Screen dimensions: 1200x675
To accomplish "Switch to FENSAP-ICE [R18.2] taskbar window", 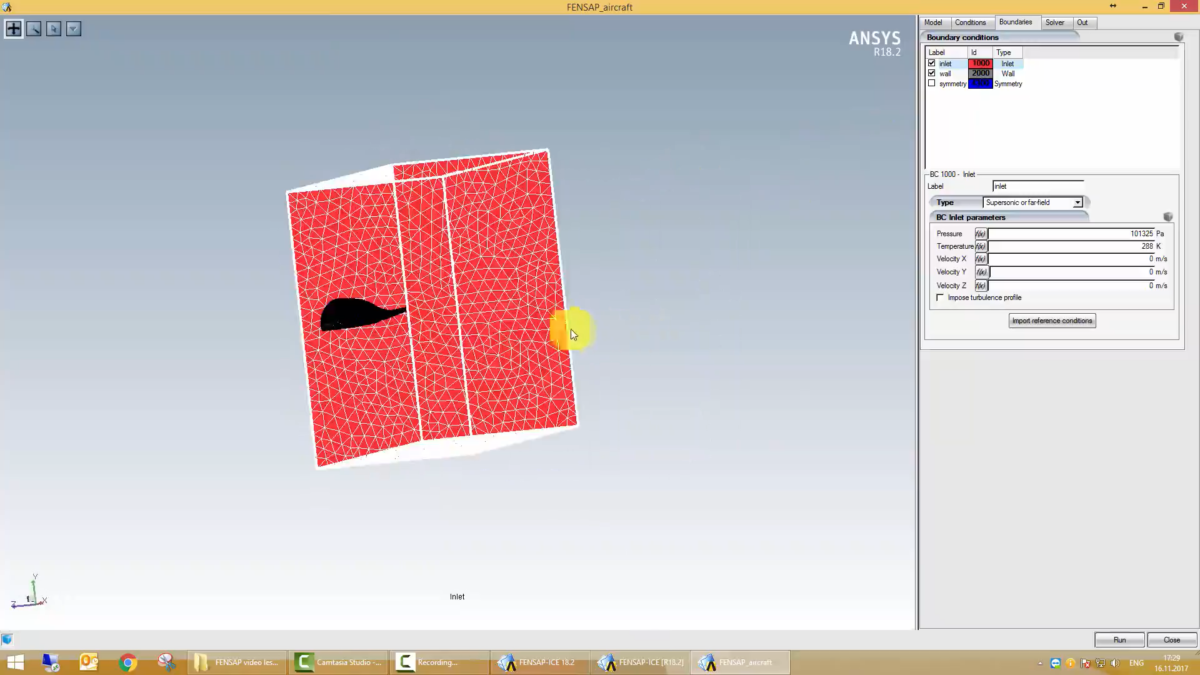I will (x=641, y=663).
